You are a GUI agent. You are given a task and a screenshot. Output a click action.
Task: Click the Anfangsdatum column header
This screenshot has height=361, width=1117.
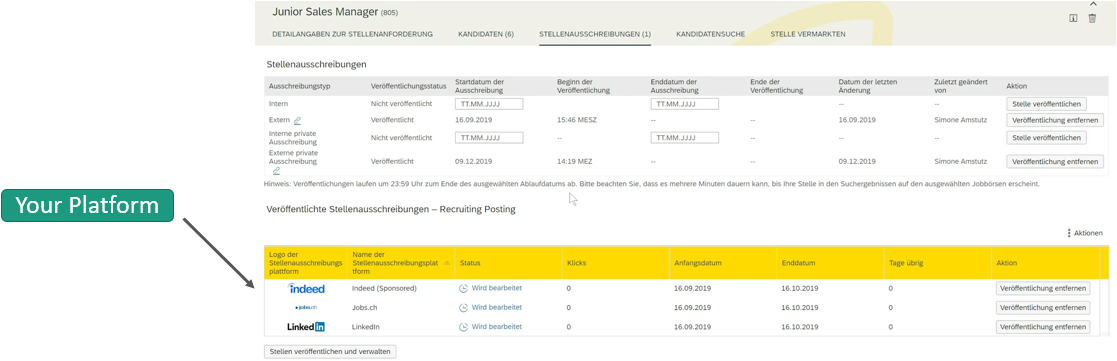pos(698,263)
